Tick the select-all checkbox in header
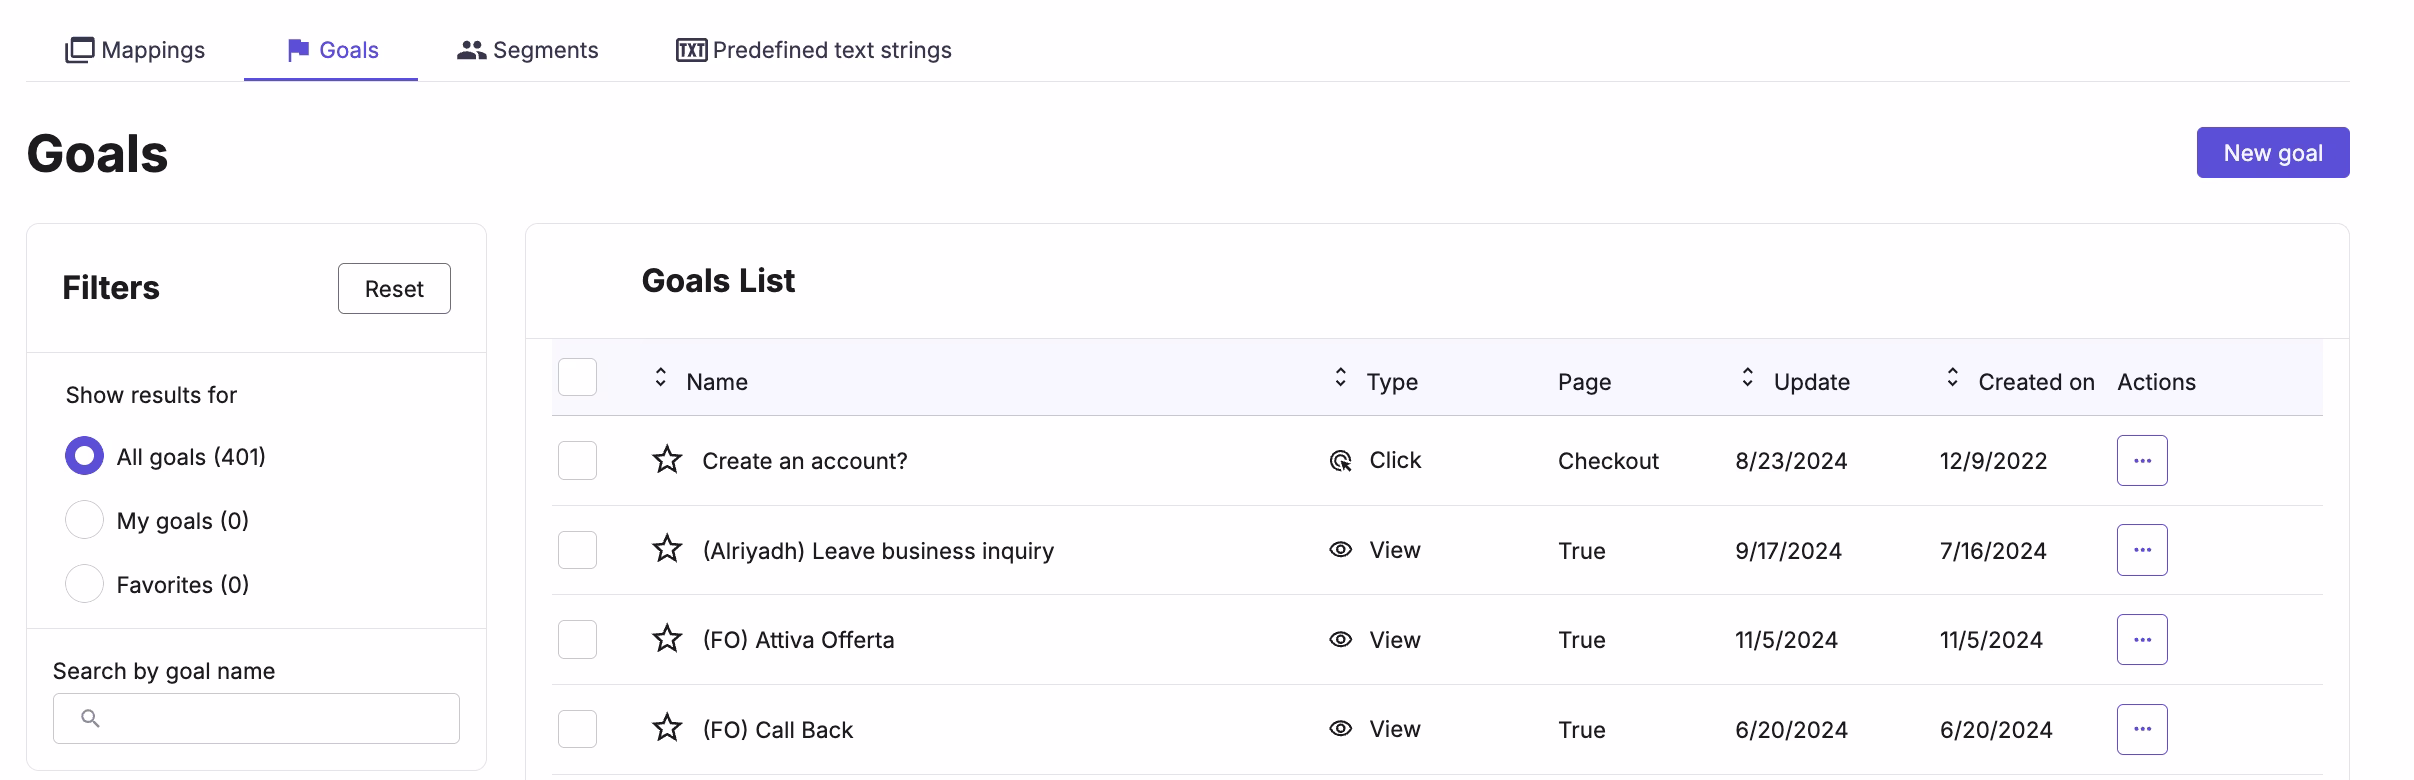 [577, 377]
